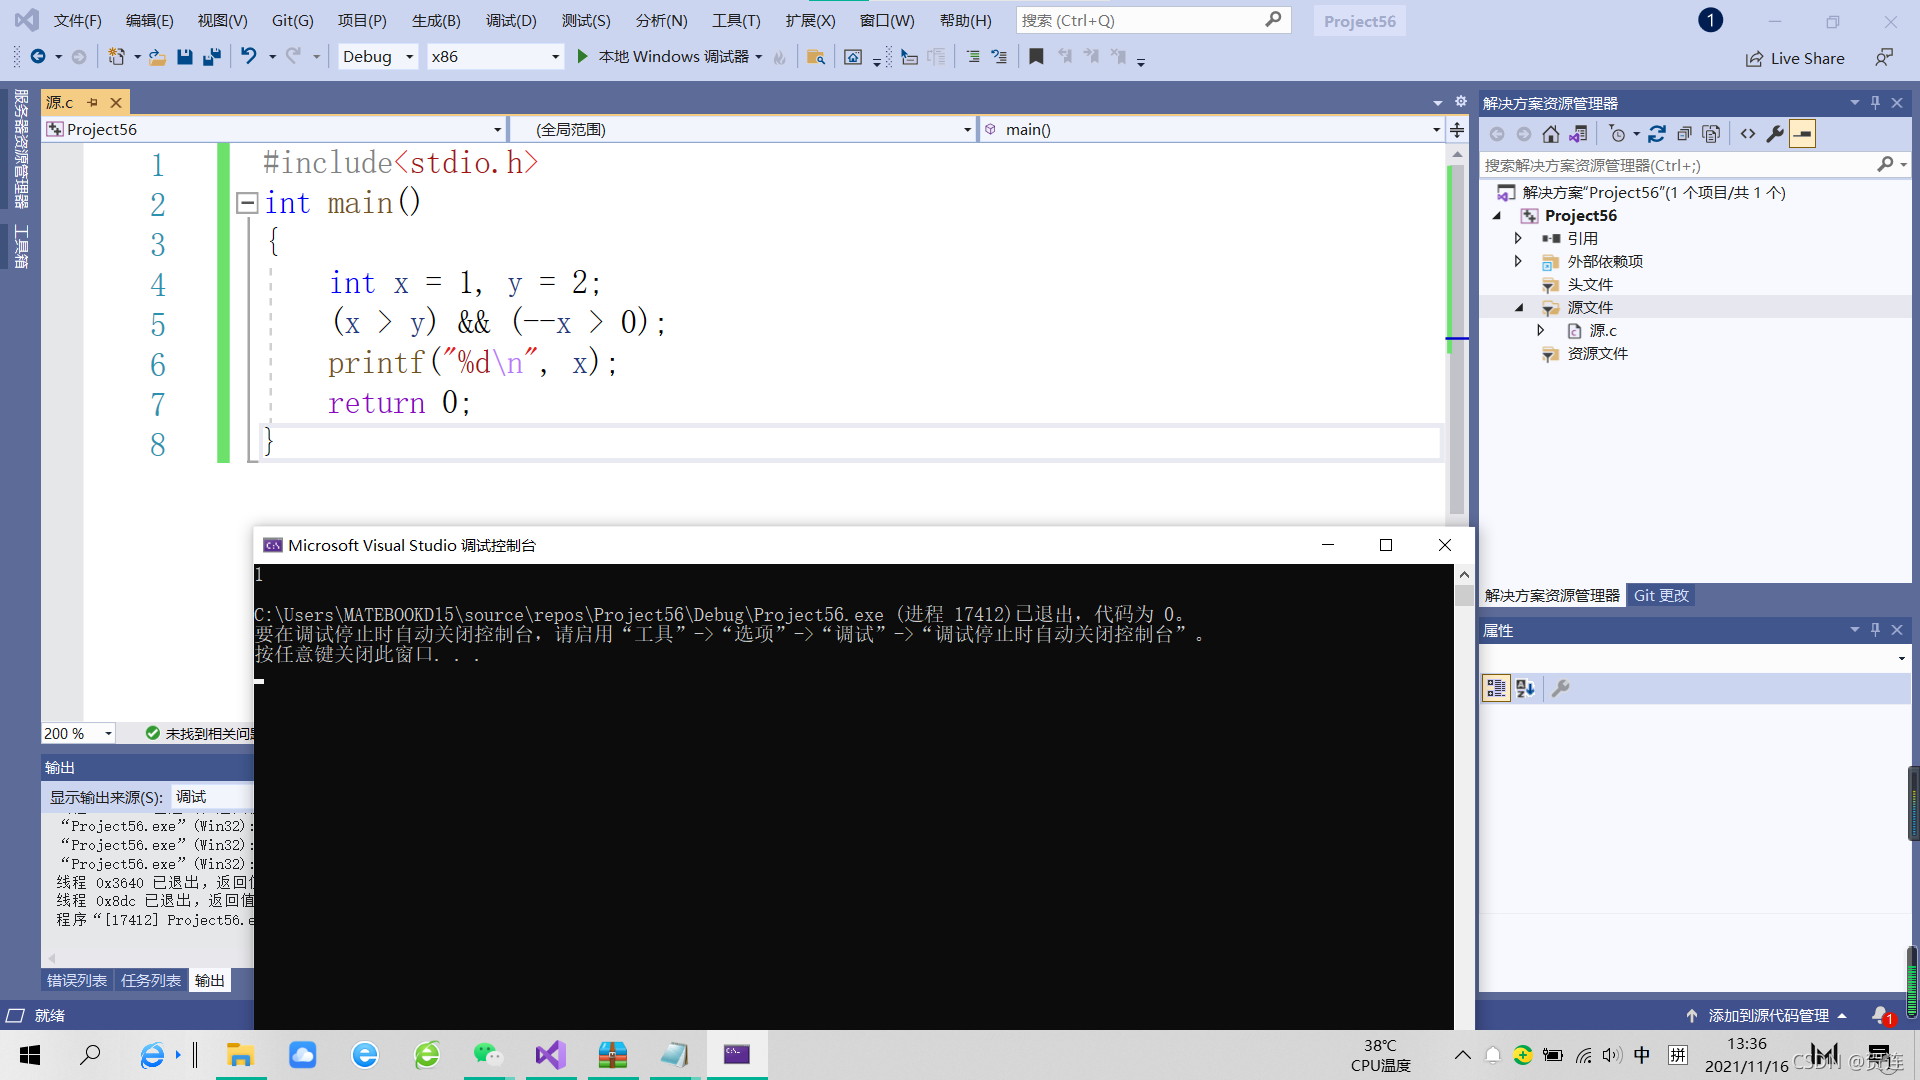Sync Solution Explorer with the refresh icon
The image size is (1920, 1080).
pyautogui.click(x=1657, y=134)
